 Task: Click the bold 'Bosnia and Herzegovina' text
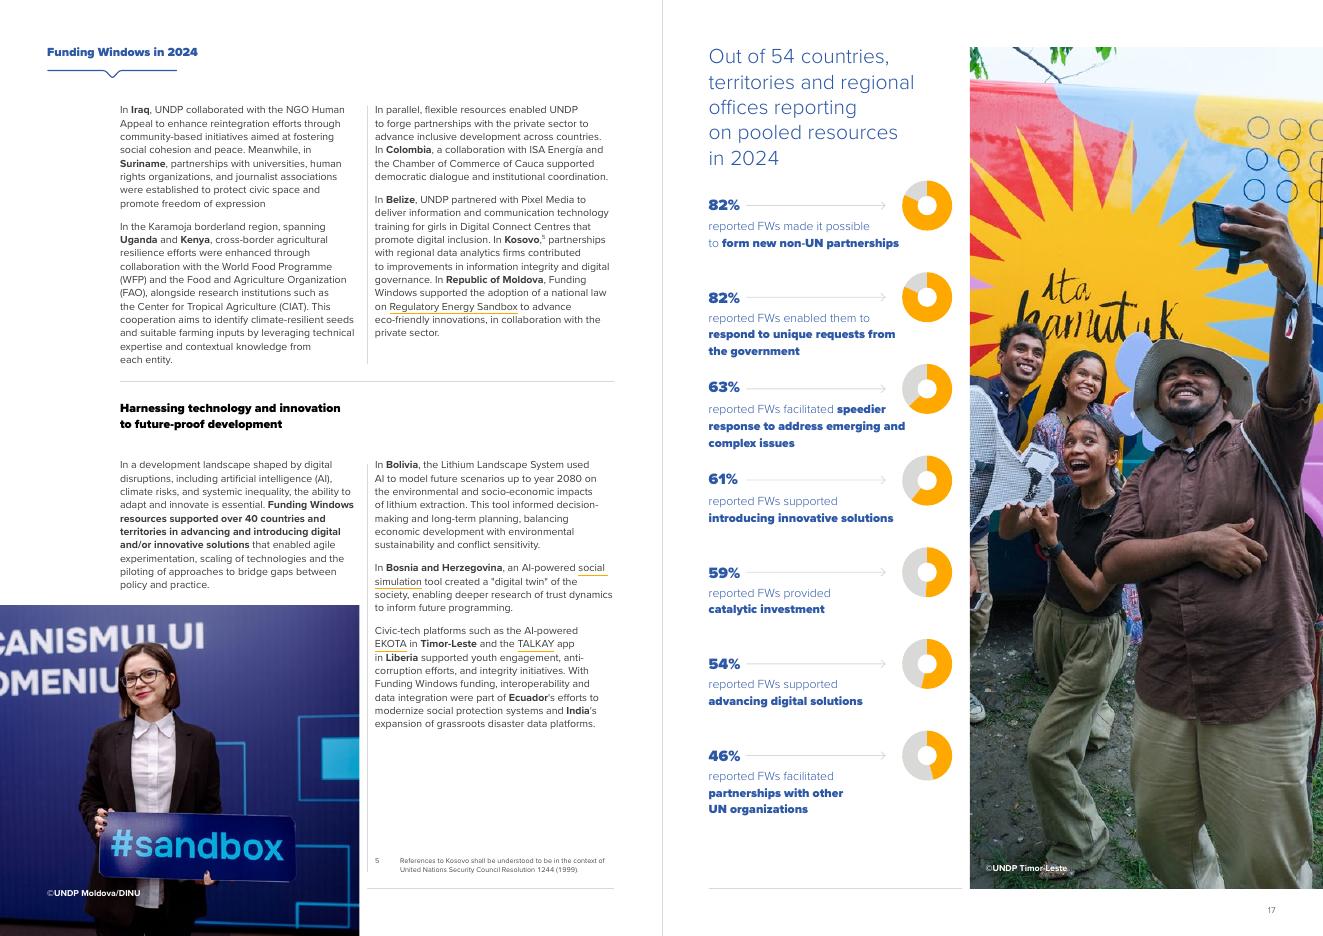pyautogui.click(x=444, y=568)
